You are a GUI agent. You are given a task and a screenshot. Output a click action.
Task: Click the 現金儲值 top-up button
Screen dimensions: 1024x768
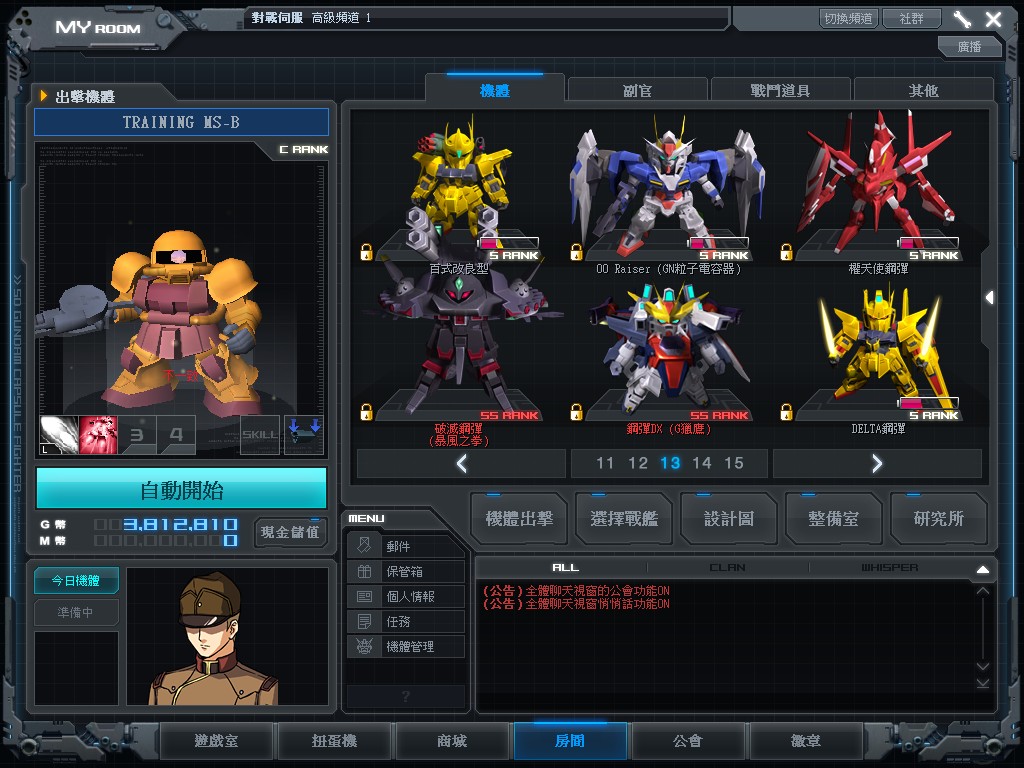point(290,532)
